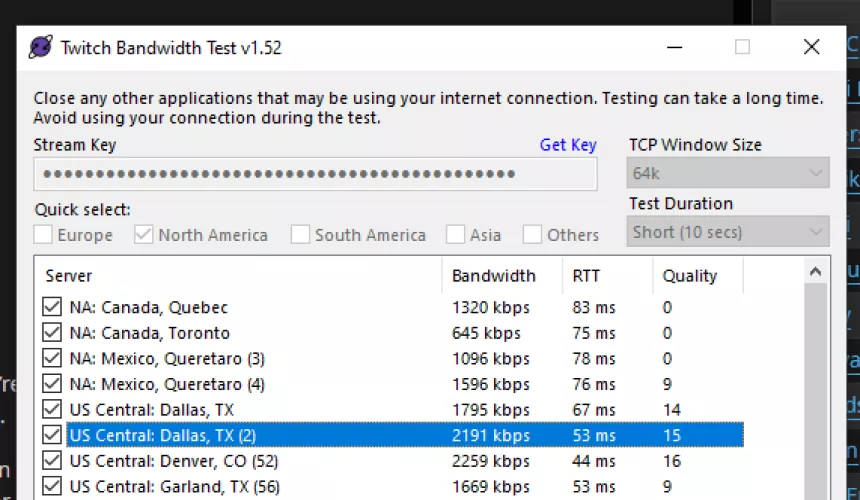Image resolution: width=860 pixels, height=500 pixels.
Task: Uncheck the NA: Canada, Toronto server
Action: tap(52, 333)
